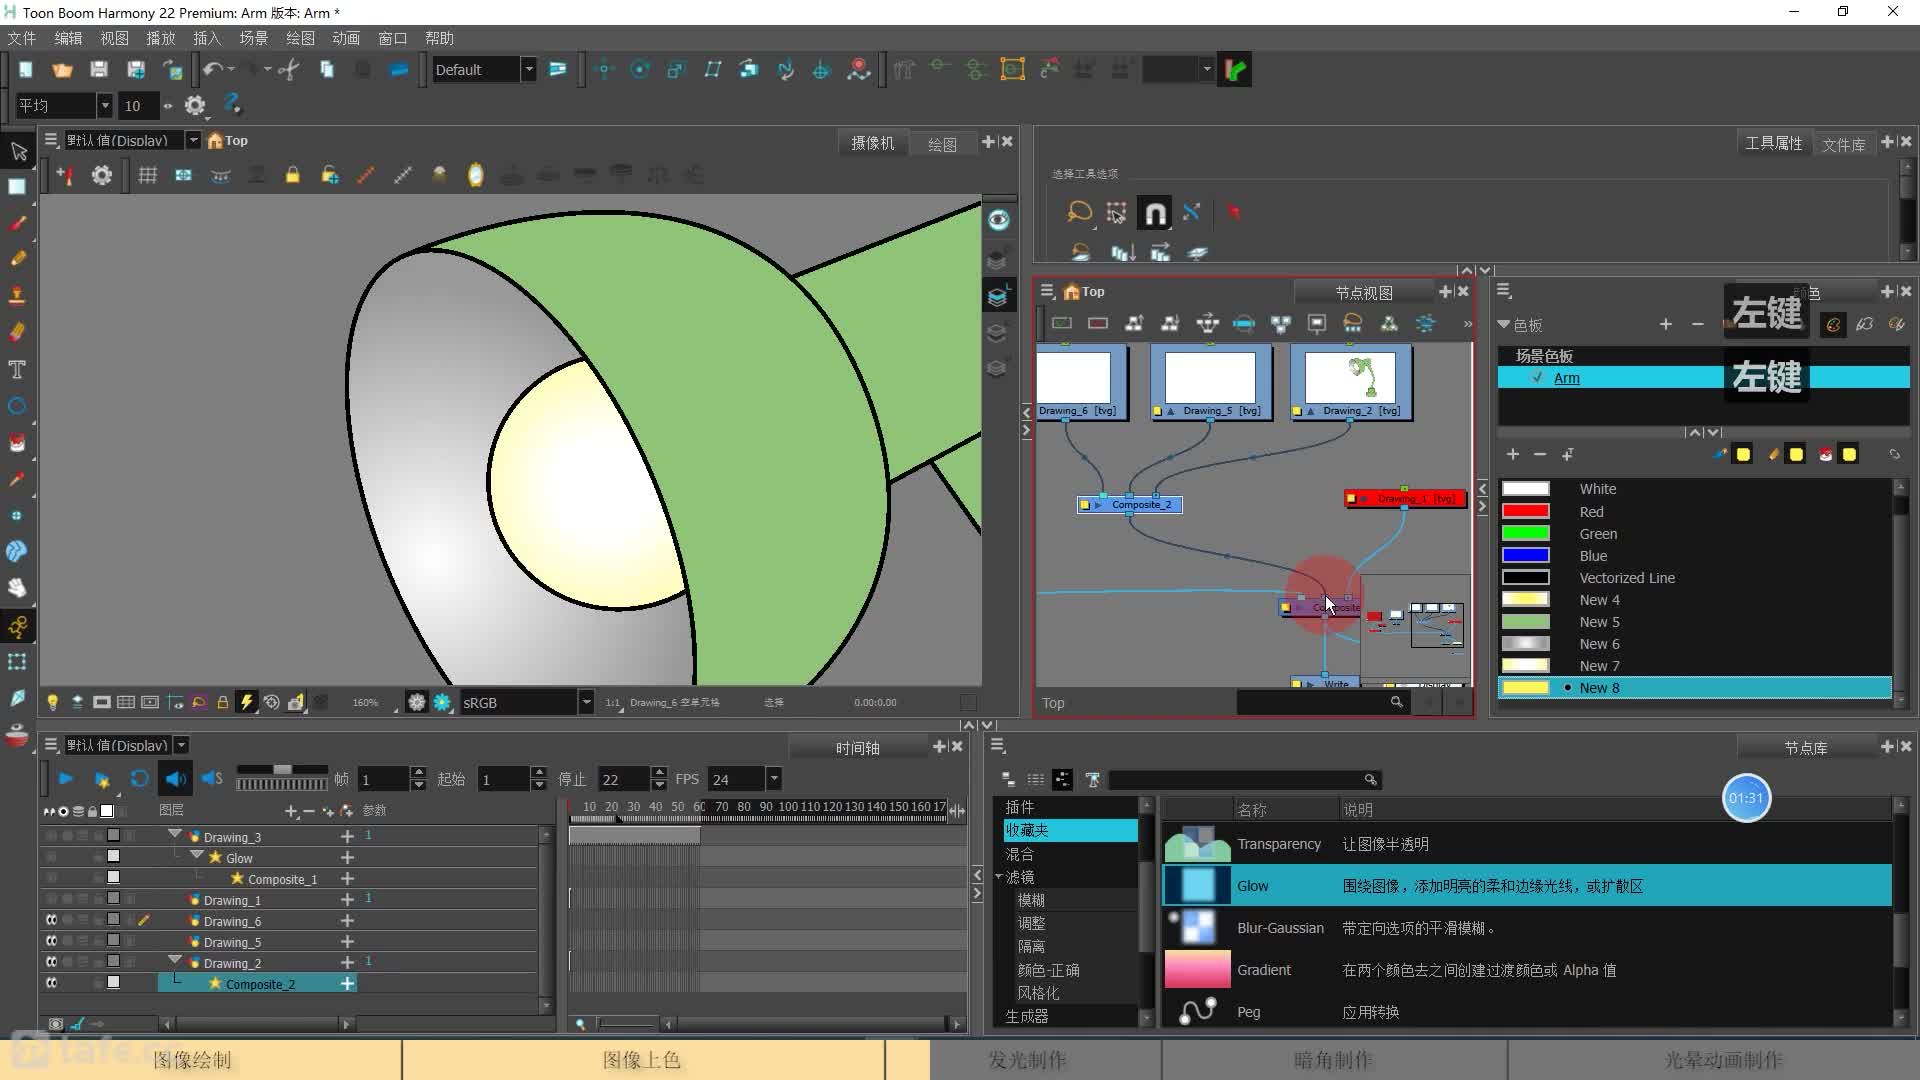Toggle the lightning render icon under camera

pos(246,702)
